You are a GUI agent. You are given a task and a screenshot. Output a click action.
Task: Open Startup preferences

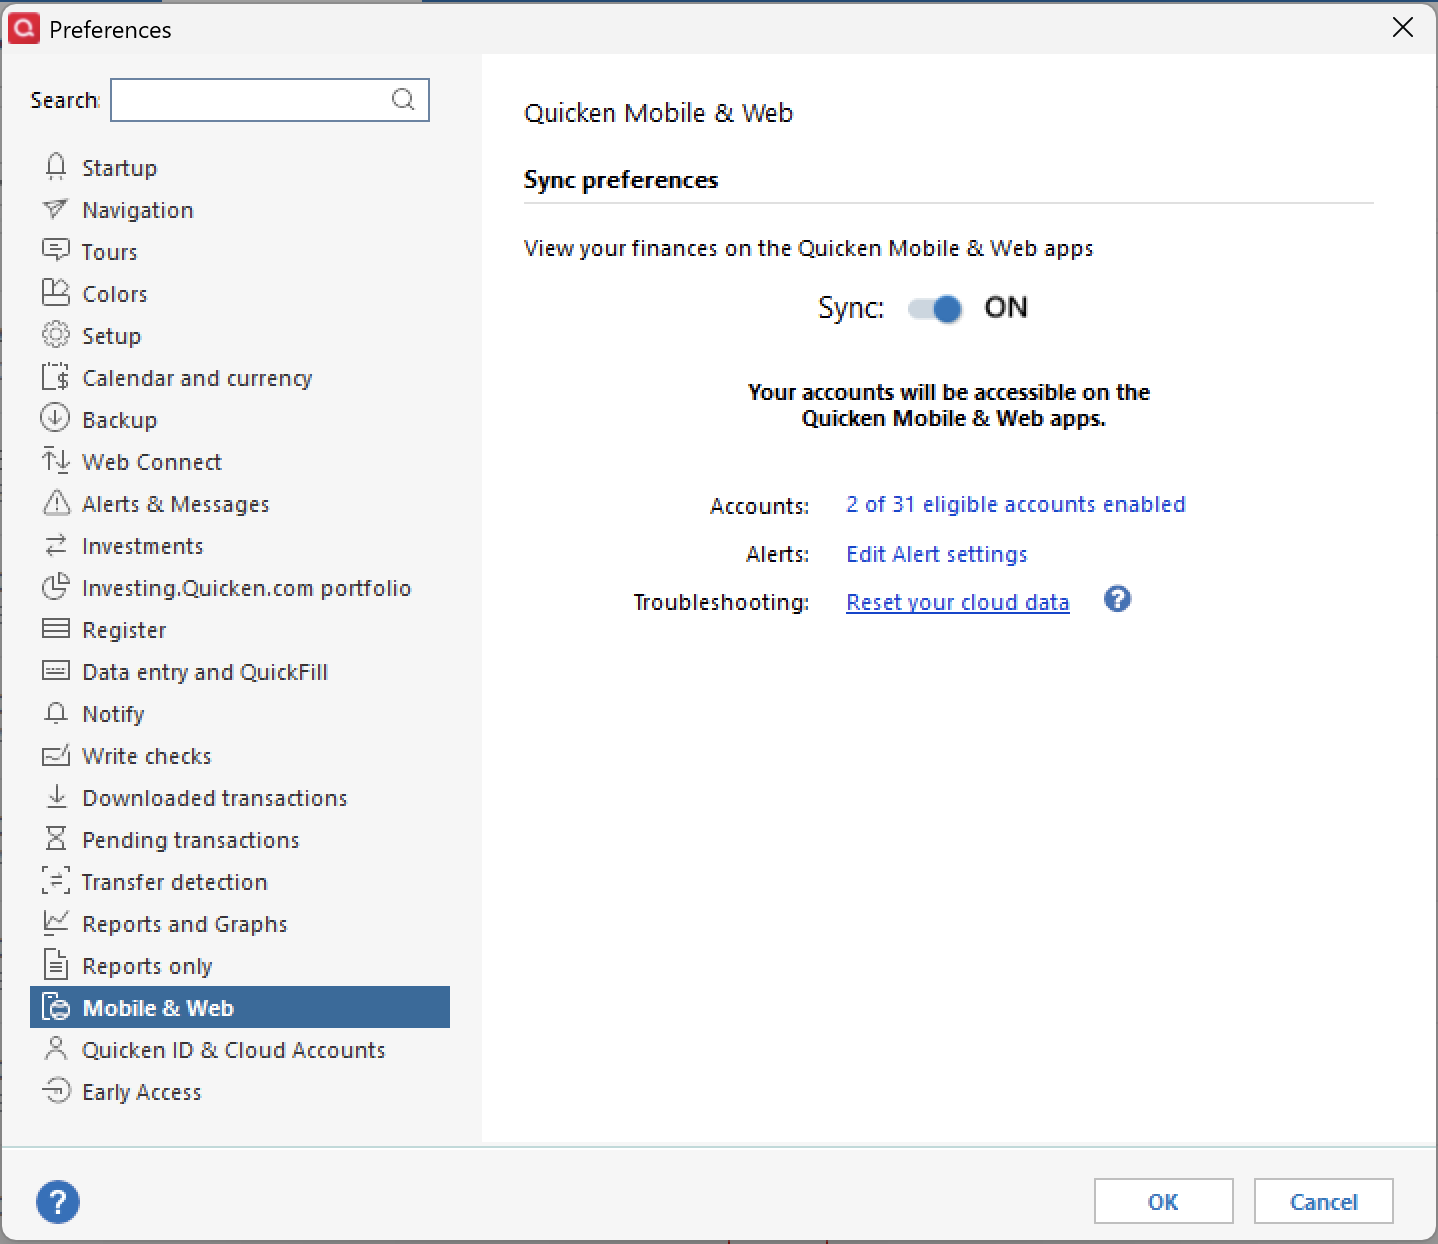(120, 168)
